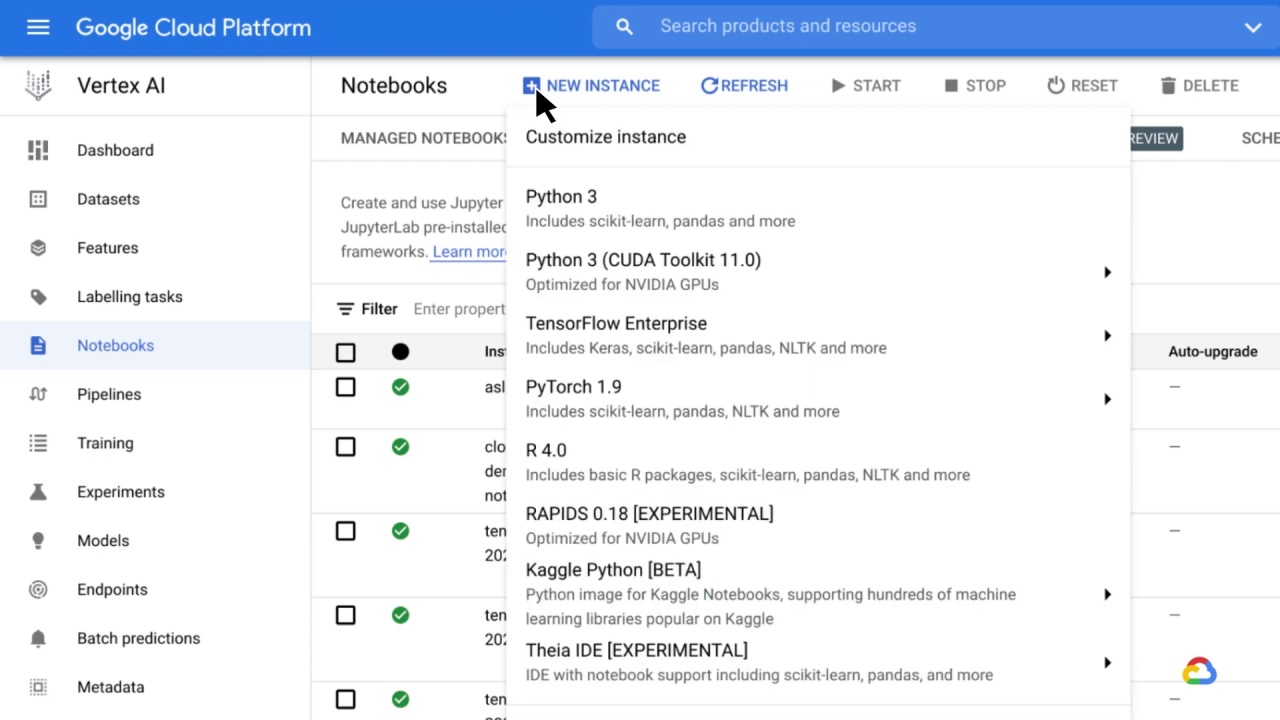1280x720 pixels.
Task: Click green status check of 'asl' row
Action: pos(400,387)
